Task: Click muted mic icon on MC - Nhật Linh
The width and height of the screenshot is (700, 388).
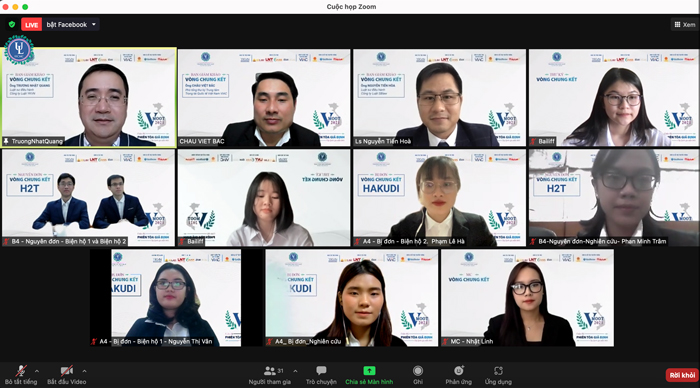Action: point(445,342)
